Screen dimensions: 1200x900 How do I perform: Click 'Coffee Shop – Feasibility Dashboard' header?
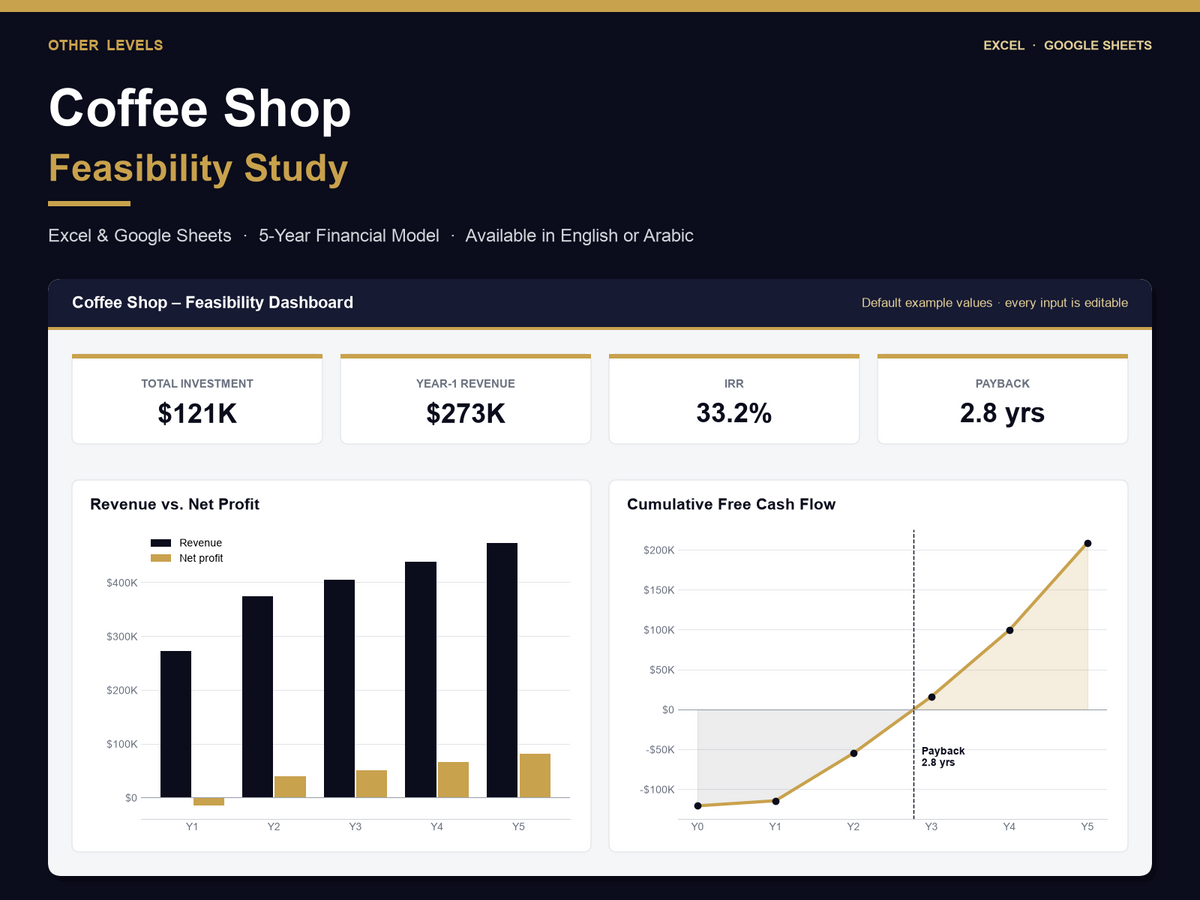(213, 302)
